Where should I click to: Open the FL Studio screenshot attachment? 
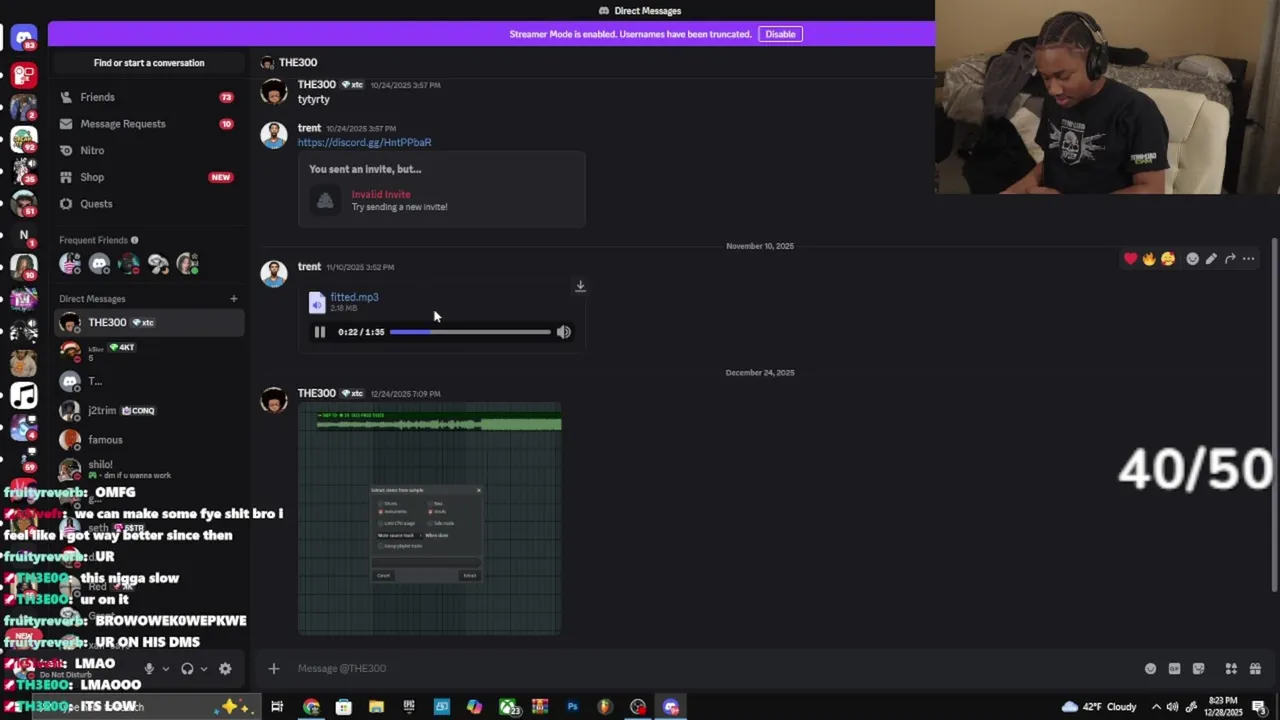429,519
